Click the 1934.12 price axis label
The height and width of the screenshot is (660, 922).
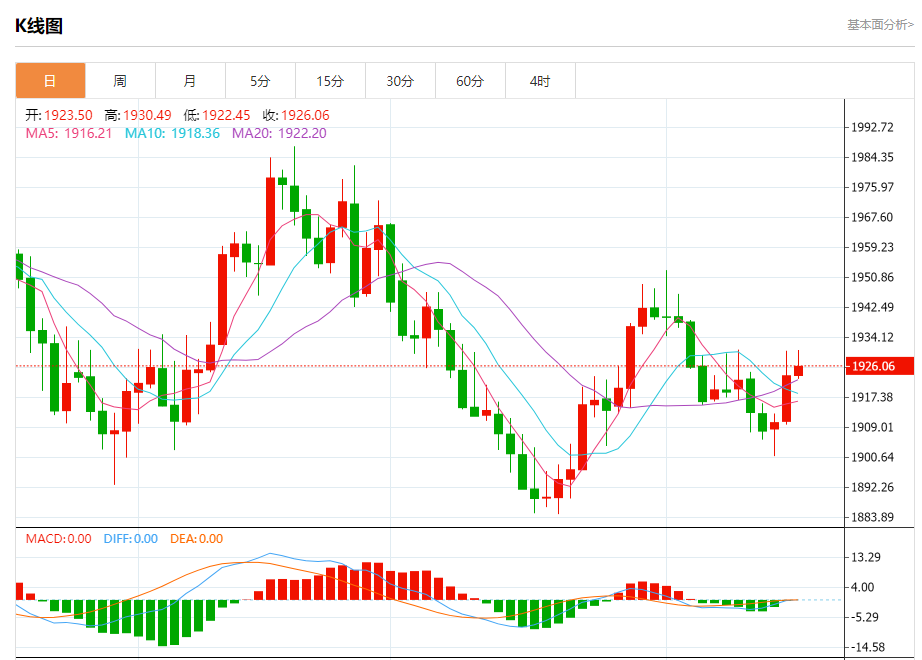pyautogui.click(x=873, y=338)
